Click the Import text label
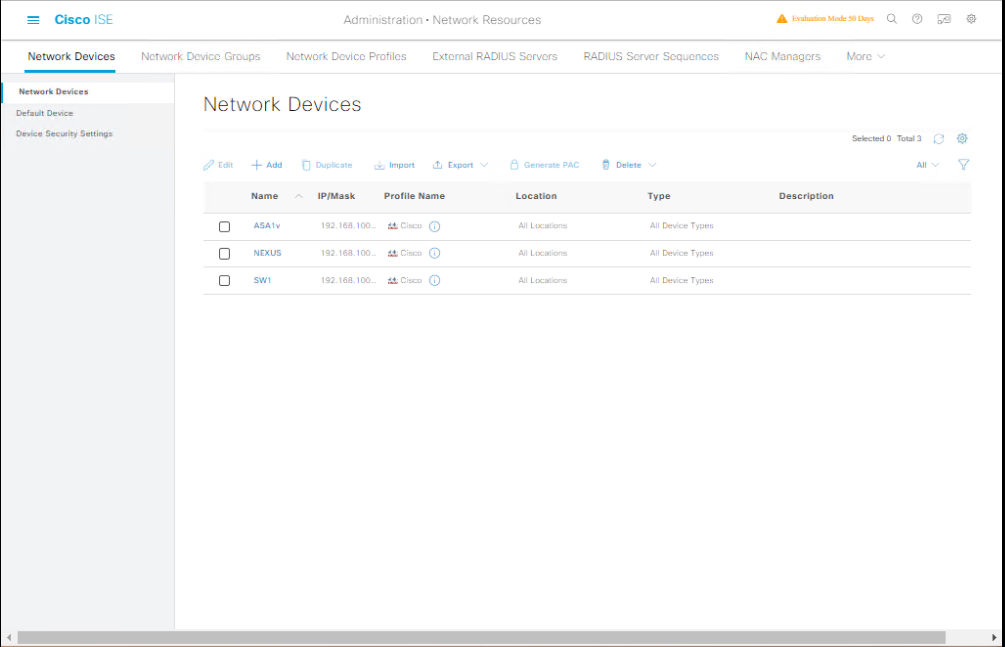This screenshot has width=1005, height=647. click(x=402, y=165)
